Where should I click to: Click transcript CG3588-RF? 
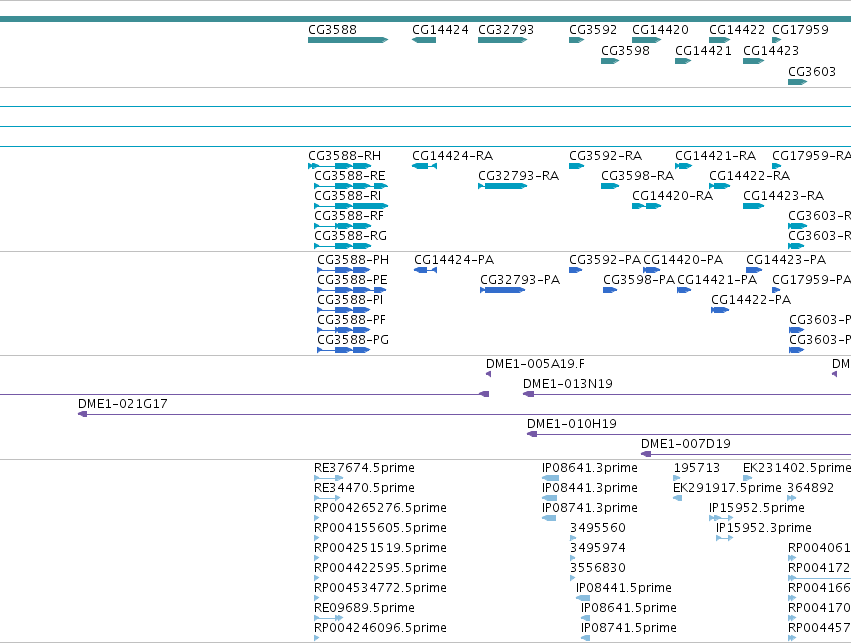pyautogui.click(x=349, y=216)
